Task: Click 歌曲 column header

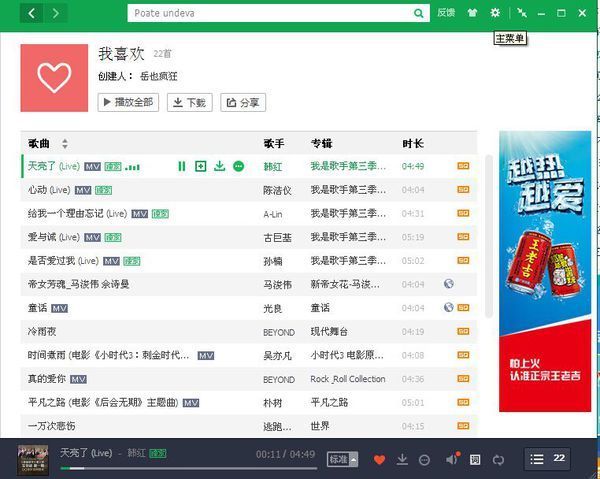Action: pyautogui.click(x=39, y=143)
